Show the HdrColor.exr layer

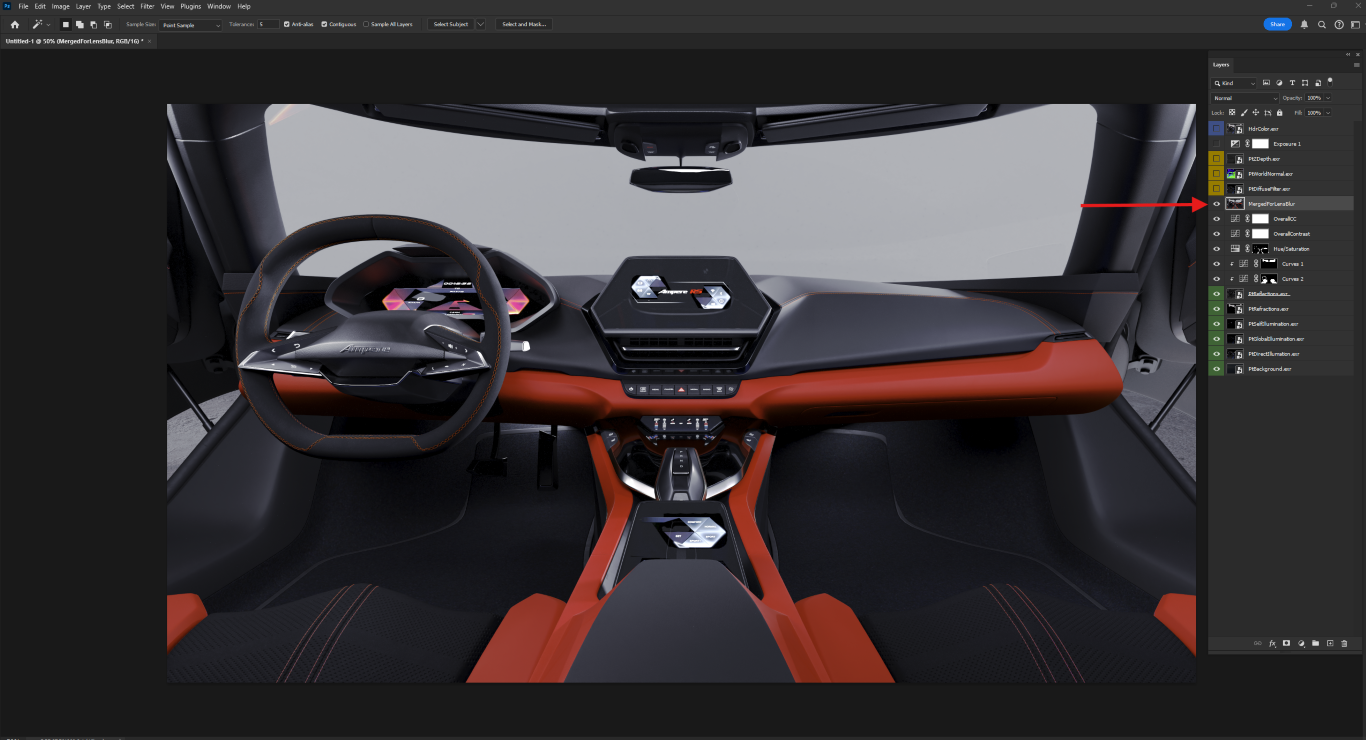[1216, 129]
